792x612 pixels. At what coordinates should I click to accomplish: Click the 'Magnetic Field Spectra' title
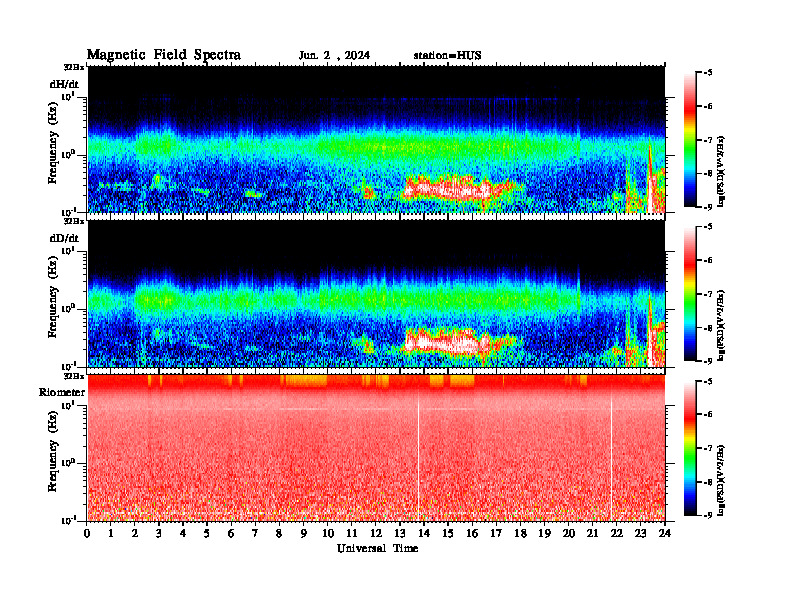[164, 55]
